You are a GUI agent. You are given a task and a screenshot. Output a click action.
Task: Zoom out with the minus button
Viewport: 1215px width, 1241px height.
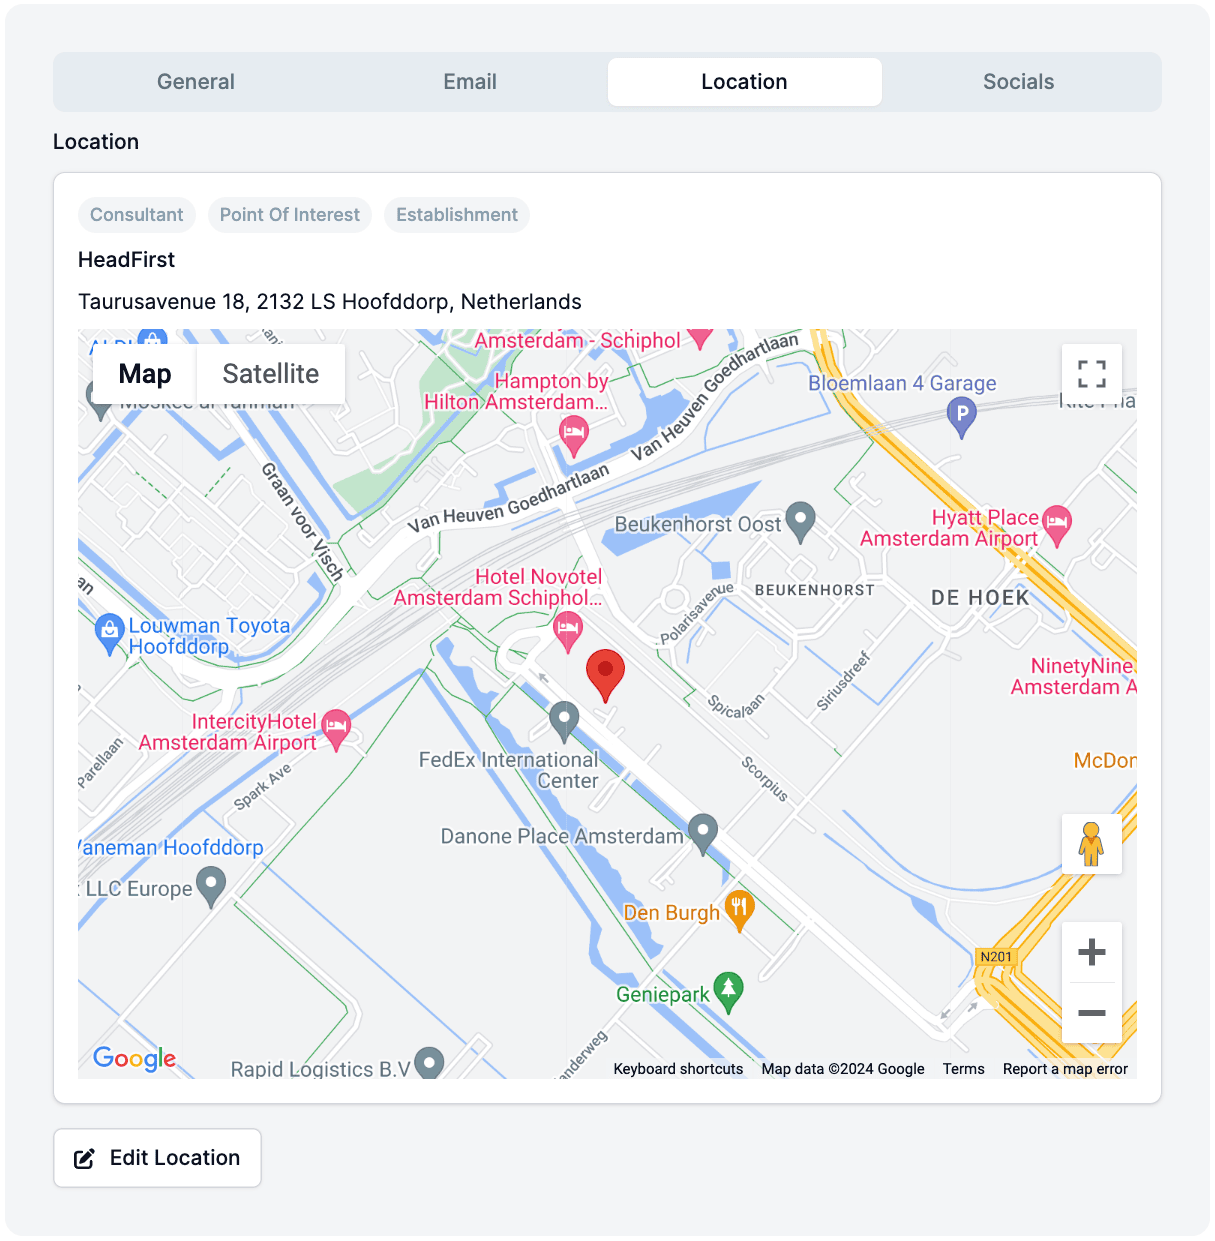tap(1092, 1013)
